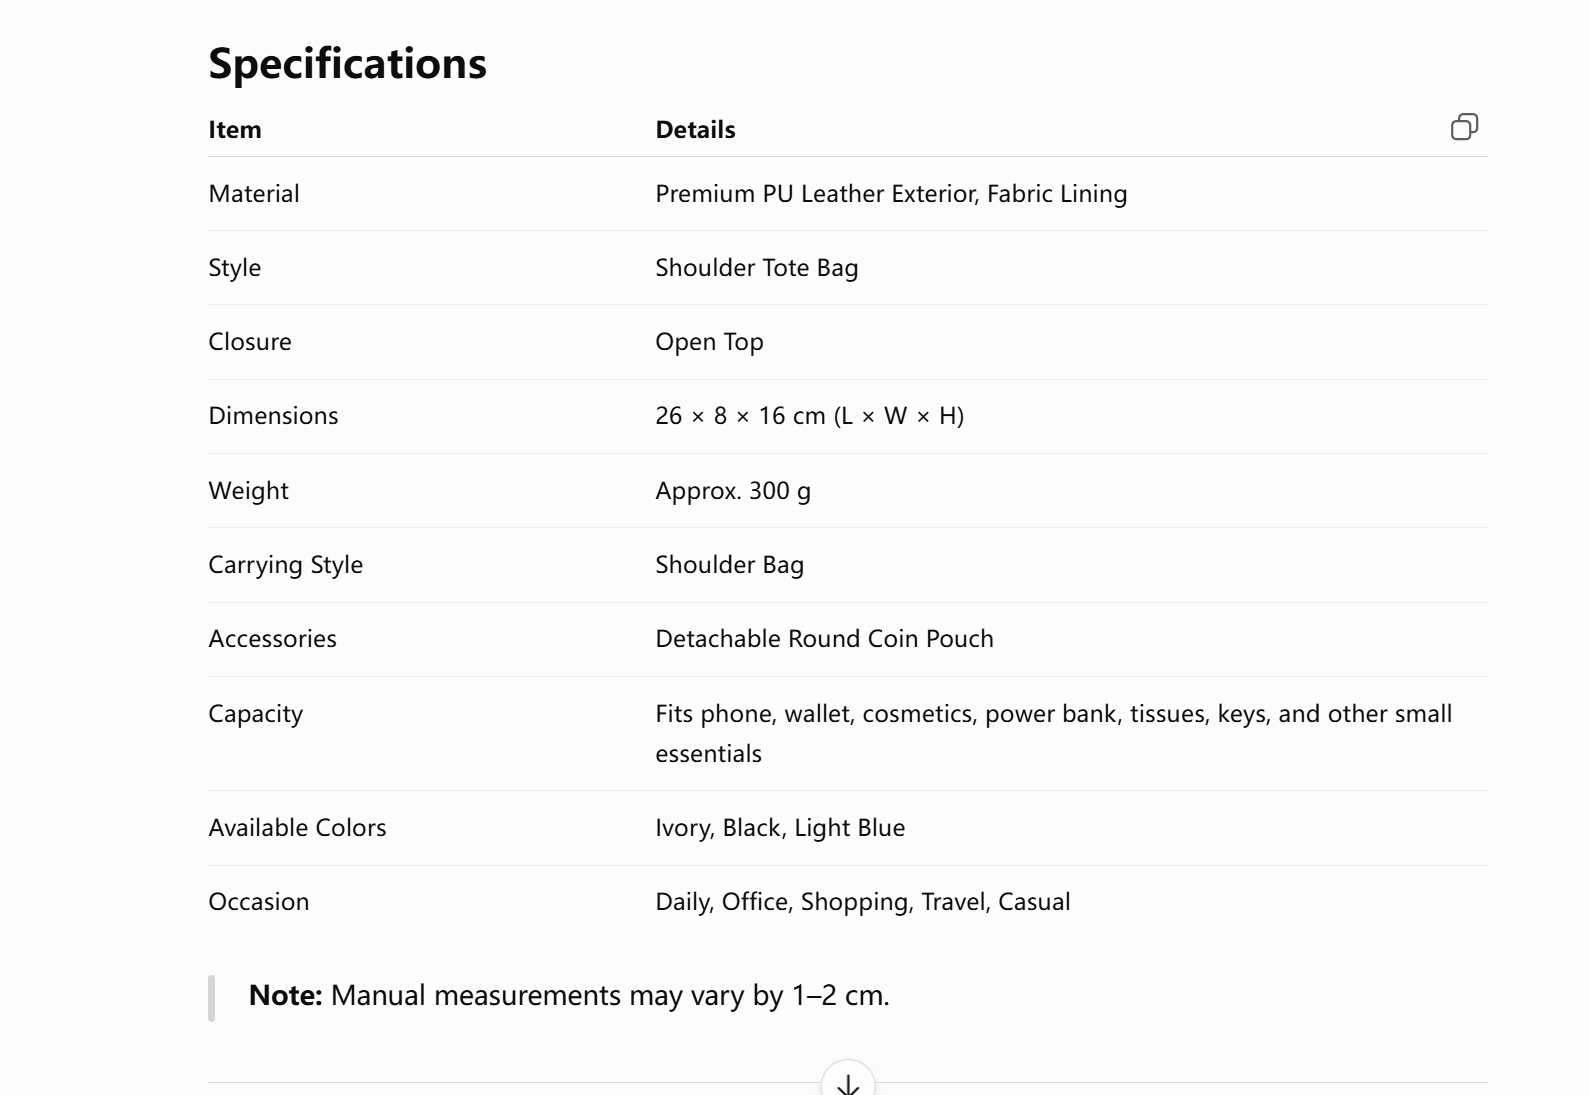Image resolution: width=1590 pixels, height=1095 pixels.
Task: Copy the specifications table
Action: point(1464,127)
